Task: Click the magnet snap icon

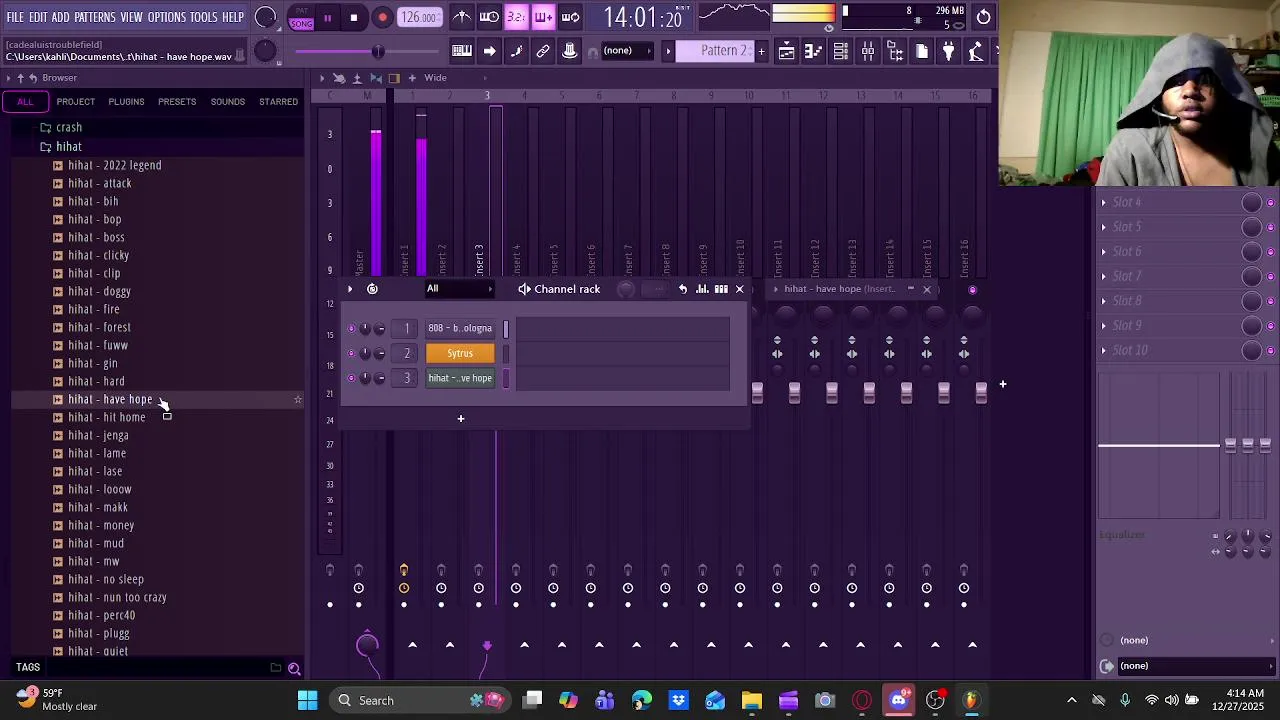Action: 593,51
